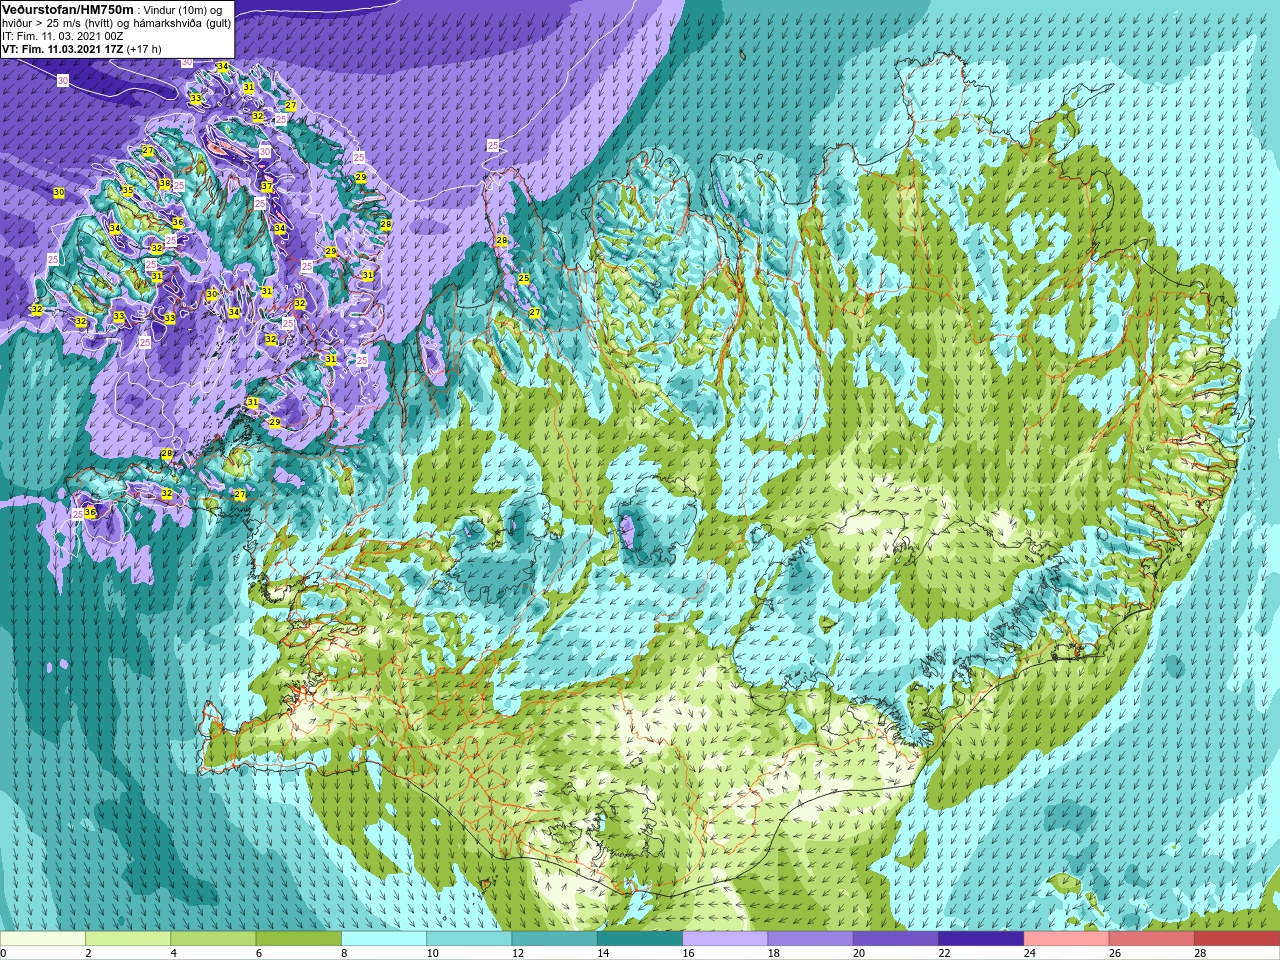The image size is (1280, 960).
Task: Click the yellow "37" gust label
Action: (267, 186)
